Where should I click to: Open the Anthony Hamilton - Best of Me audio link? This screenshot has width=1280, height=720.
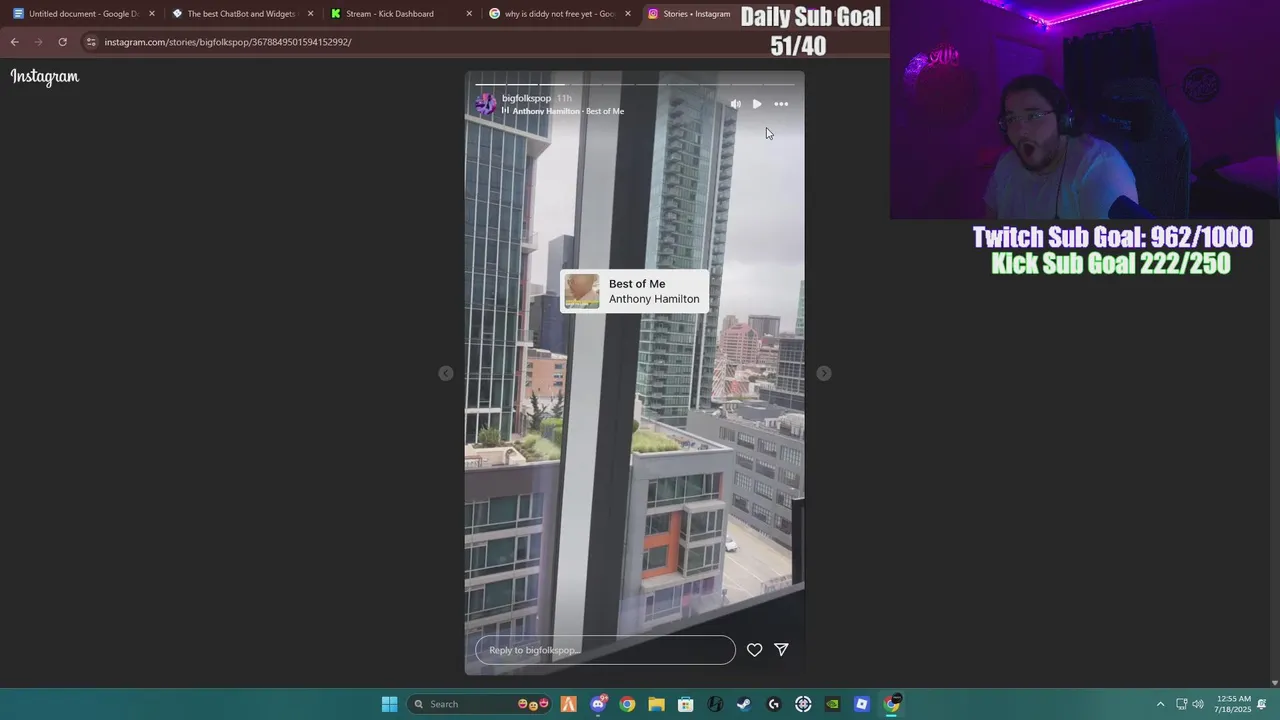click(568, 111)
